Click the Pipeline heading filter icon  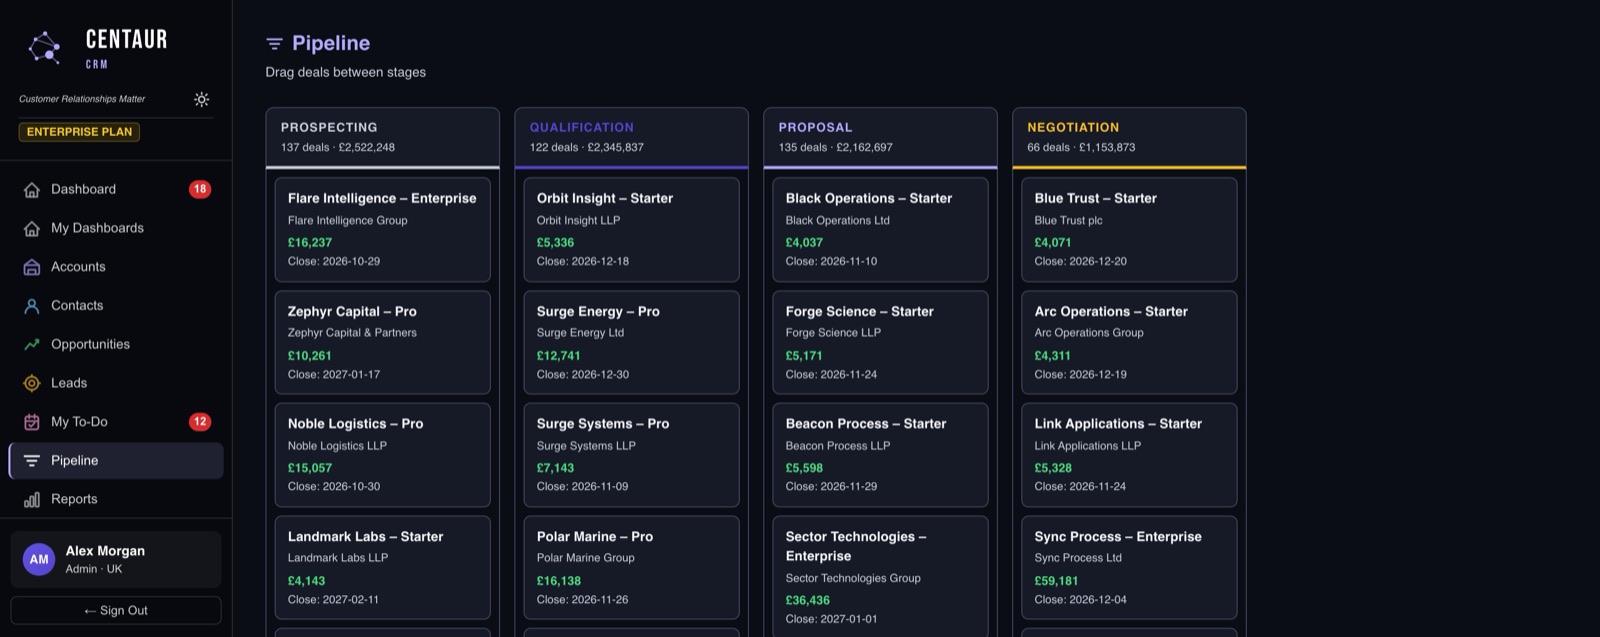click(x=274, y=43)
